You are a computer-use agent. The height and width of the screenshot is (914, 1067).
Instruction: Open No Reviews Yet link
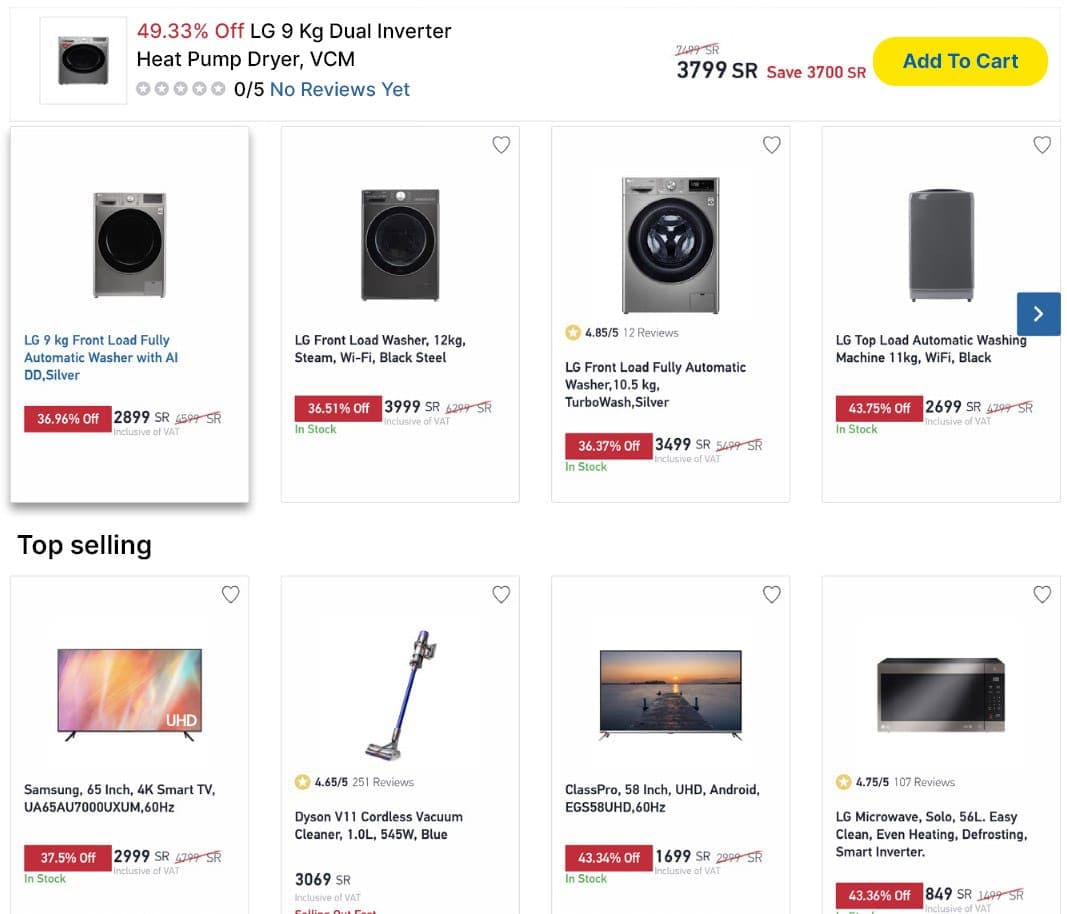coord(339,89)
